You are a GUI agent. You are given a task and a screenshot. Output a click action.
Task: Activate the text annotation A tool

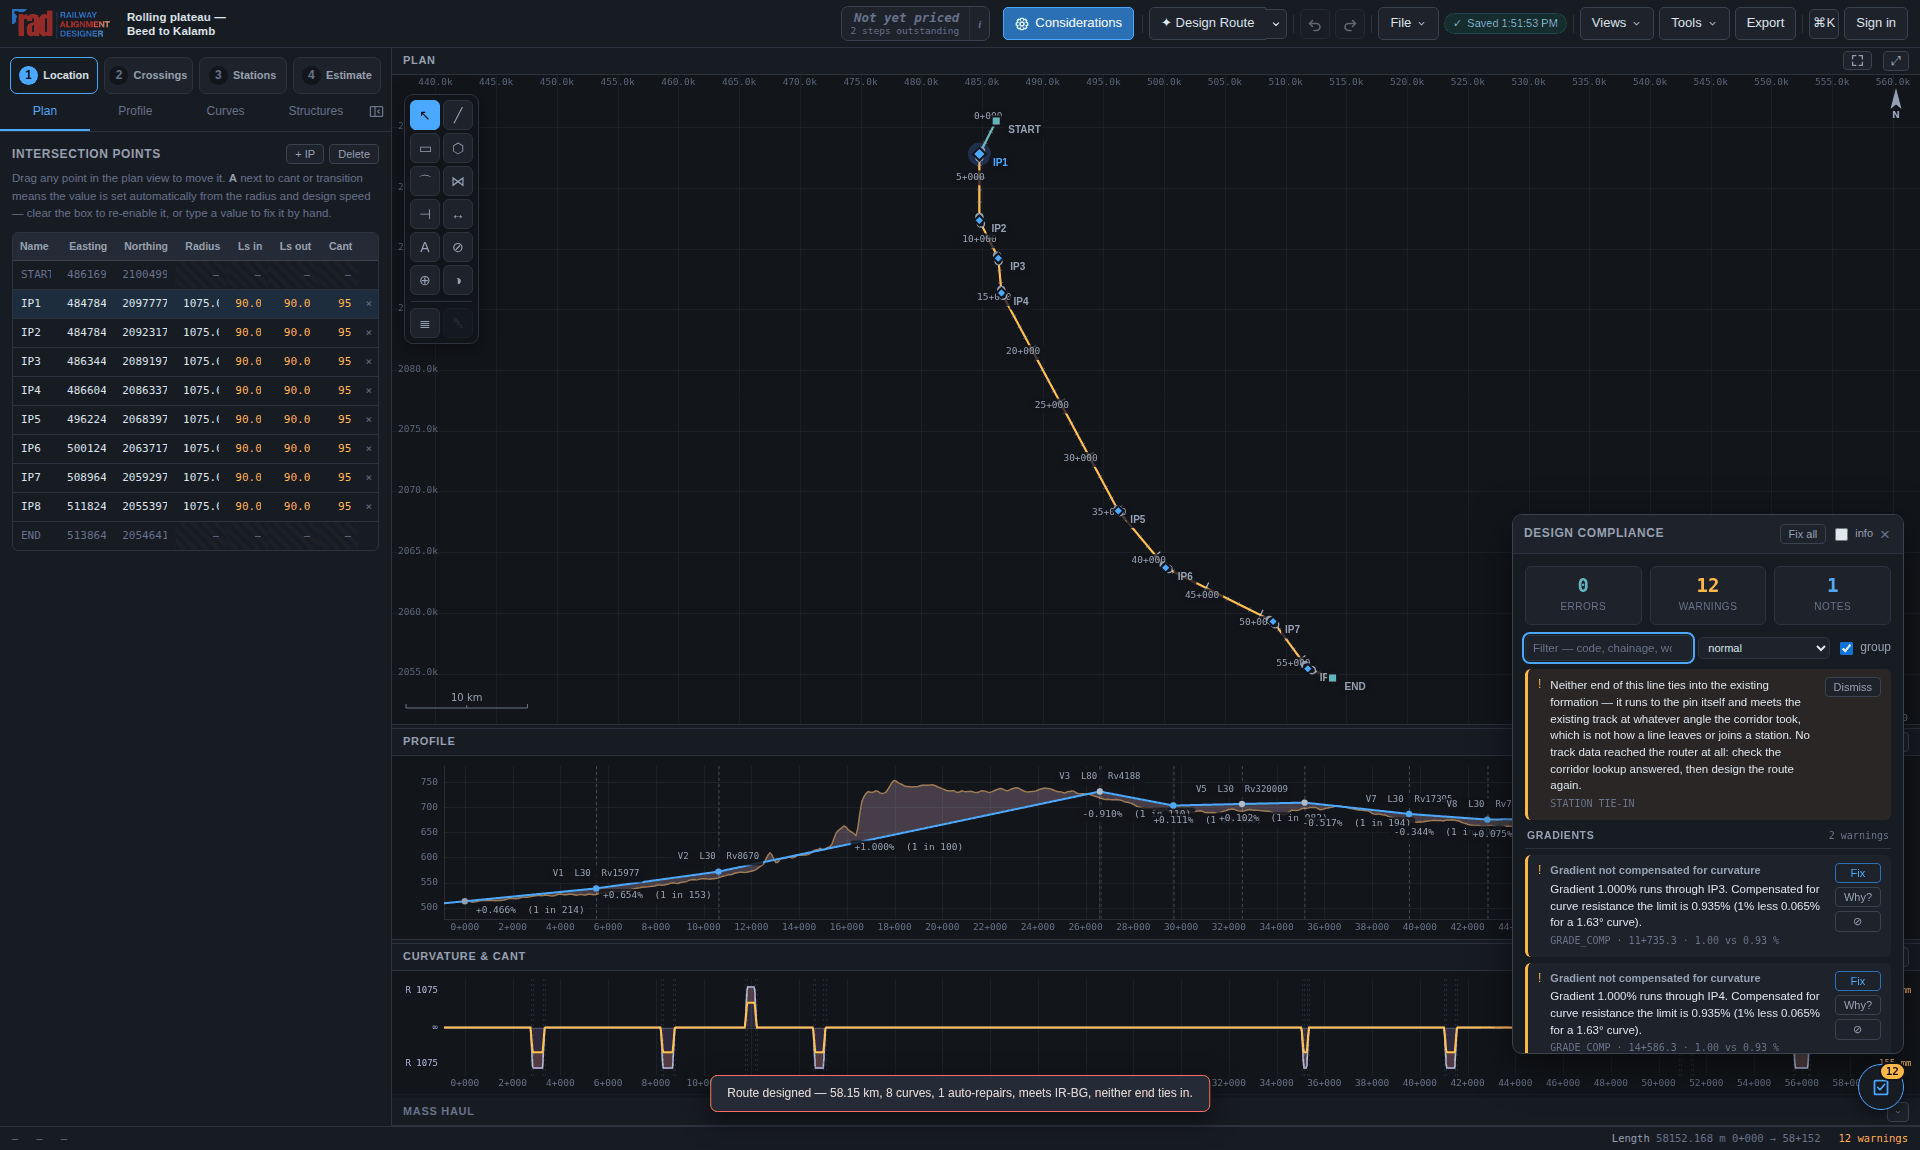tap(425, 247)
